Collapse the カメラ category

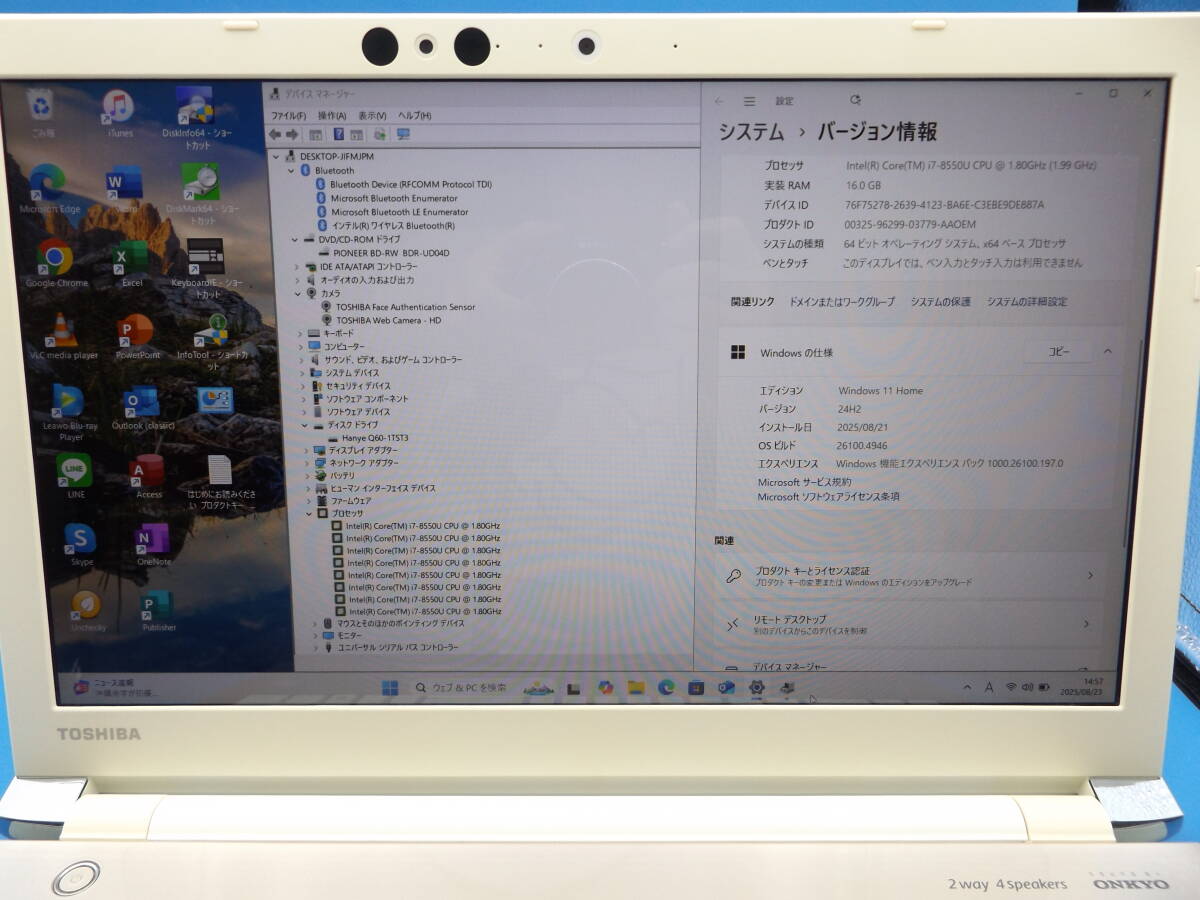(298, 294)
